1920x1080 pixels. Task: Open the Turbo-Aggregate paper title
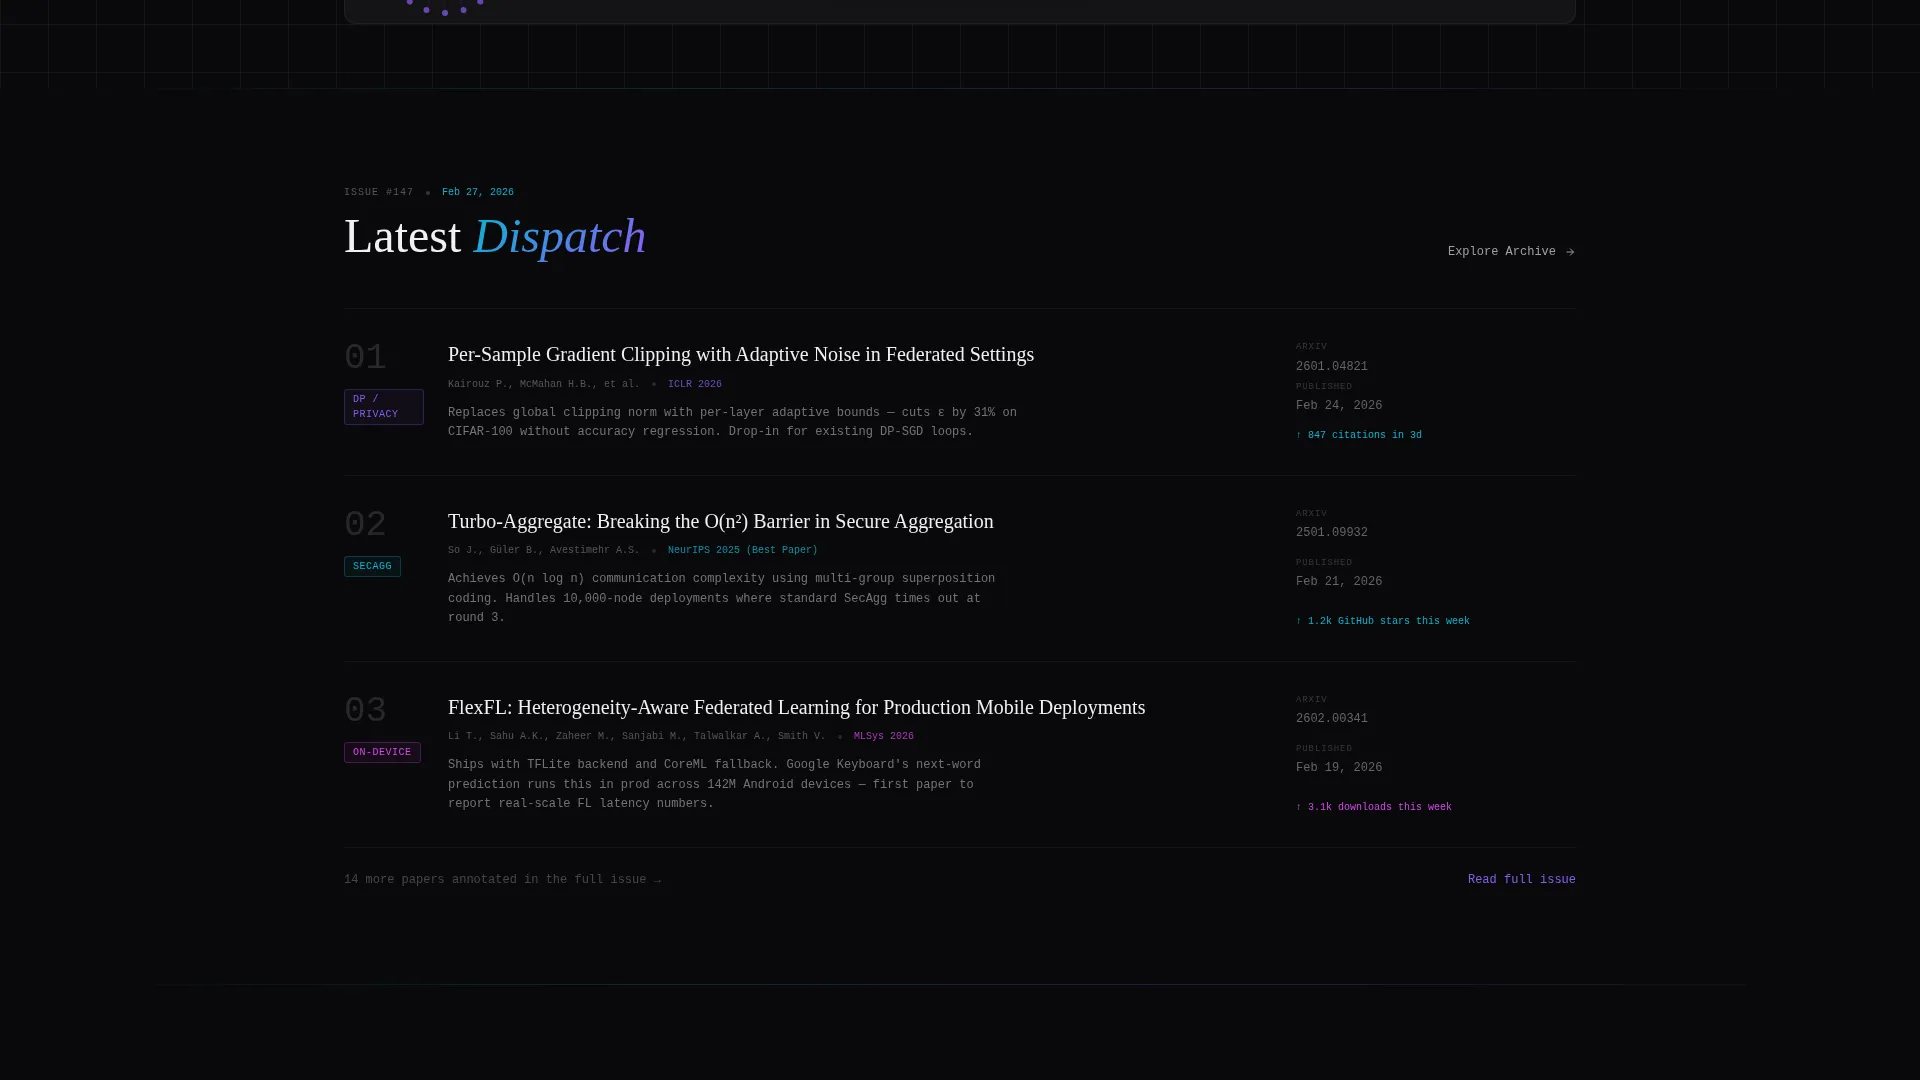pos(721,521)
